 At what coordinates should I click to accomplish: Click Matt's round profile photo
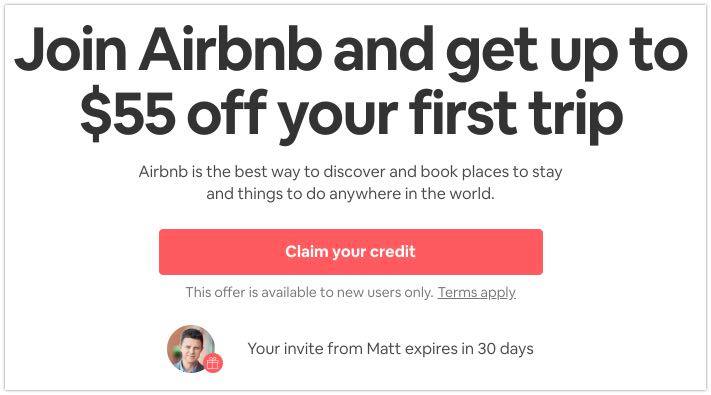(x=191, y=348)
